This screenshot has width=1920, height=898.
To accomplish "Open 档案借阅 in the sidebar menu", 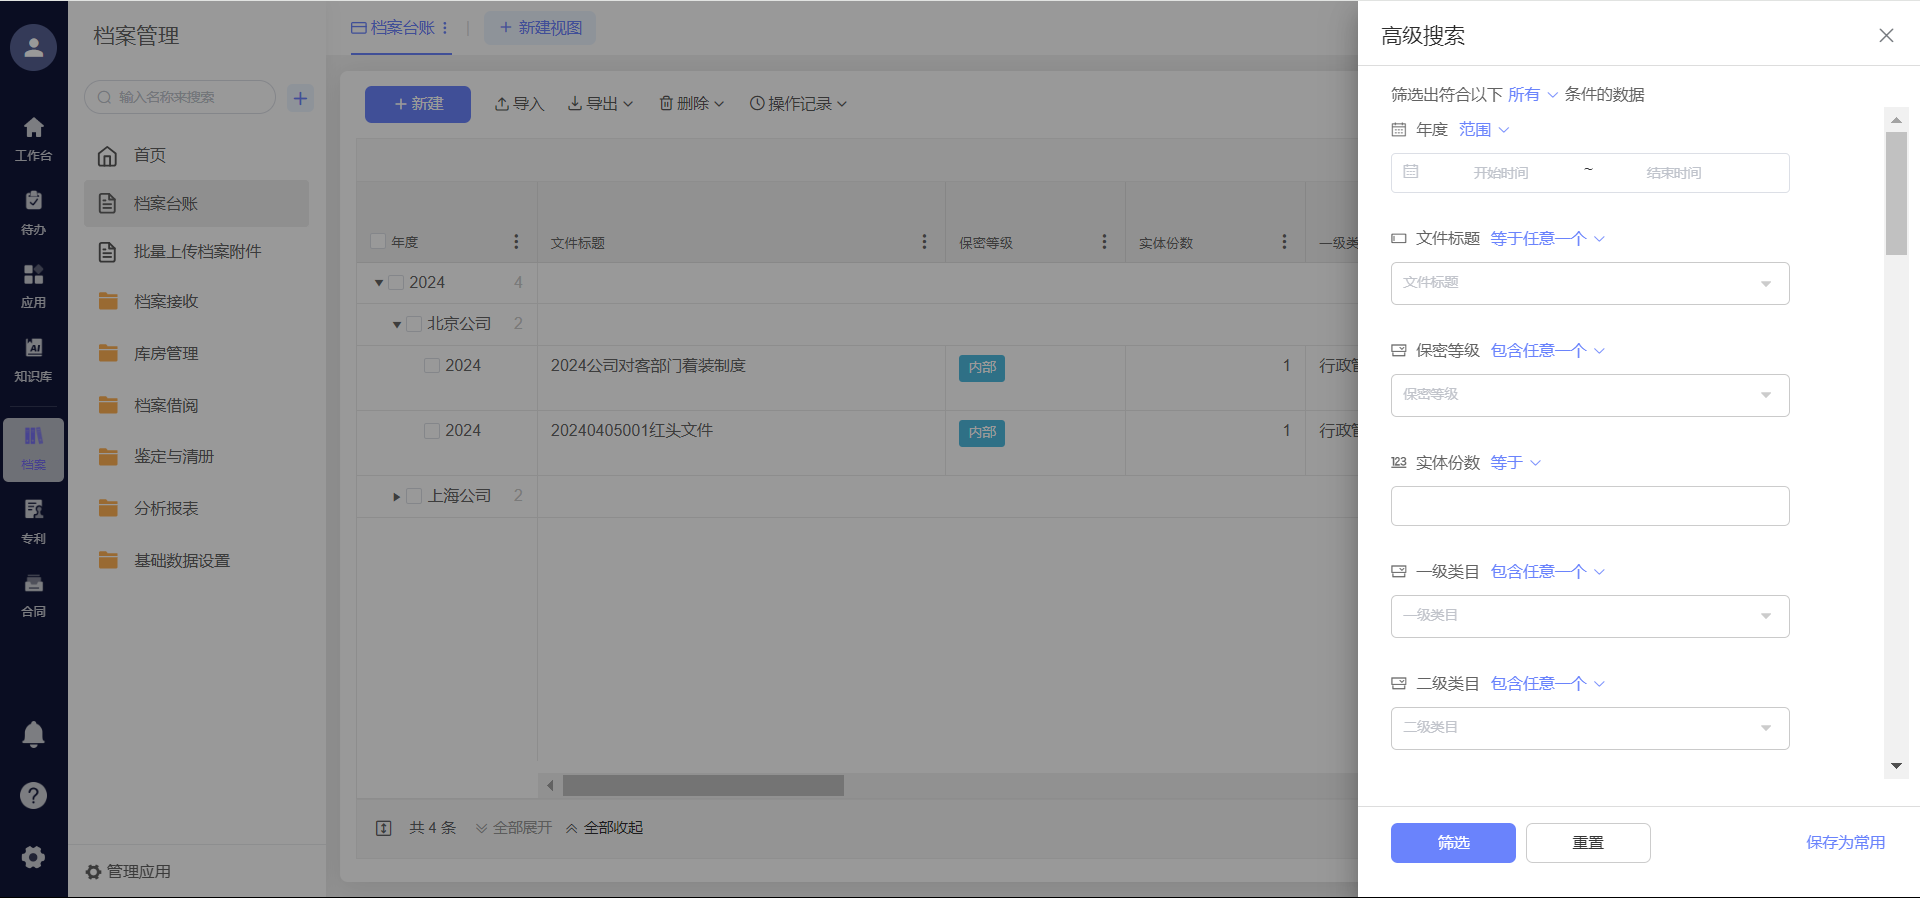I will (166, 405).
